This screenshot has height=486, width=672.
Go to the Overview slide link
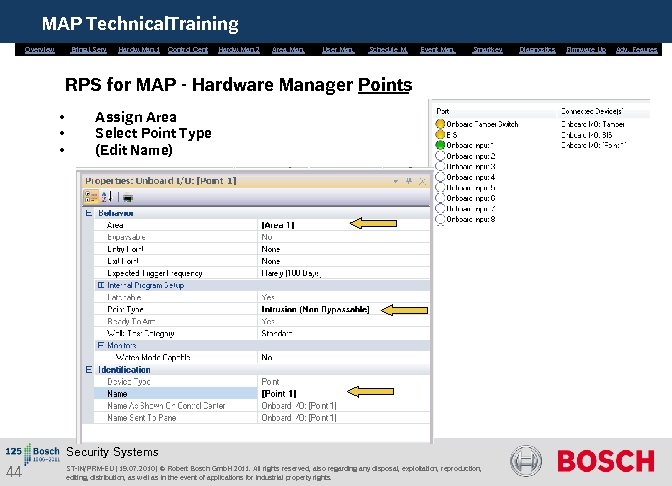pos(39,50)
